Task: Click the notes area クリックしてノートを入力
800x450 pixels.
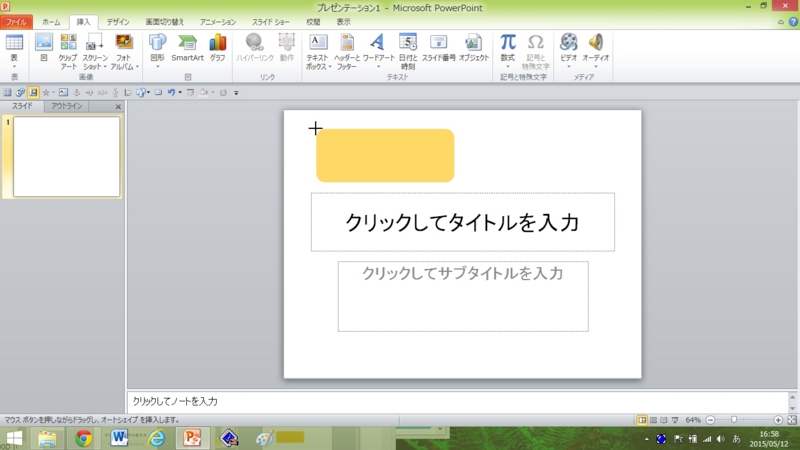Action: pyautogui.click(x=458, y=402)
